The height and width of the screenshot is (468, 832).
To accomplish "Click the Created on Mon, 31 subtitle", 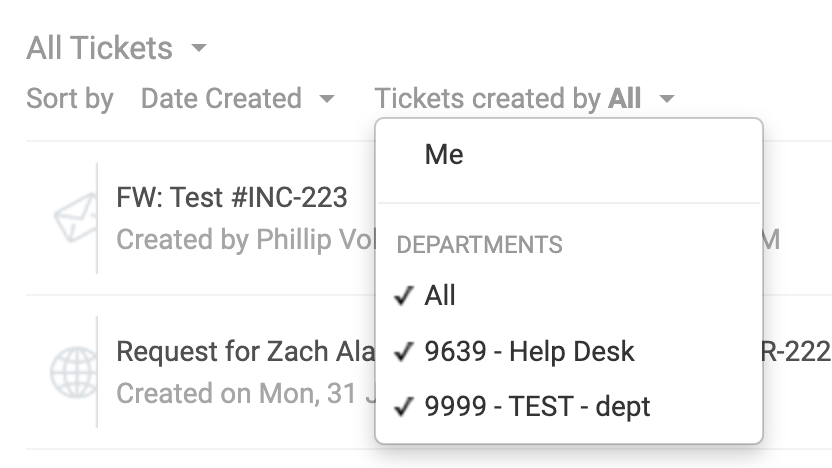I will pyautogui.click(x=246, y=393).
